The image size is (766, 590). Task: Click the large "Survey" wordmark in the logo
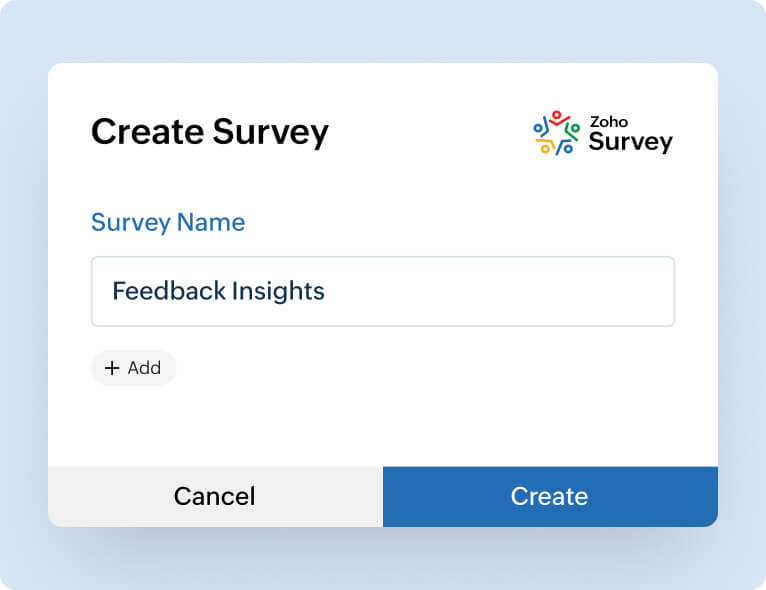point(630,142)
